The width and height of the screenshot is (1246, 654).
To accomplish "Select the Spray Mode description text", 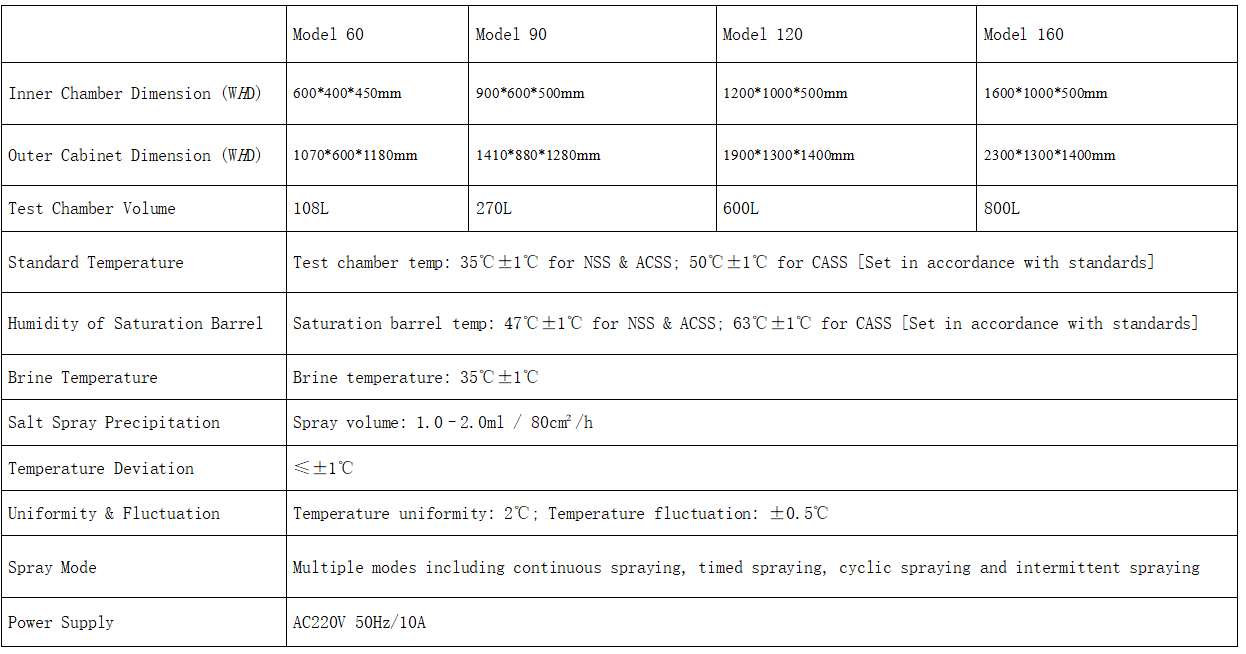I will [746, 567].
